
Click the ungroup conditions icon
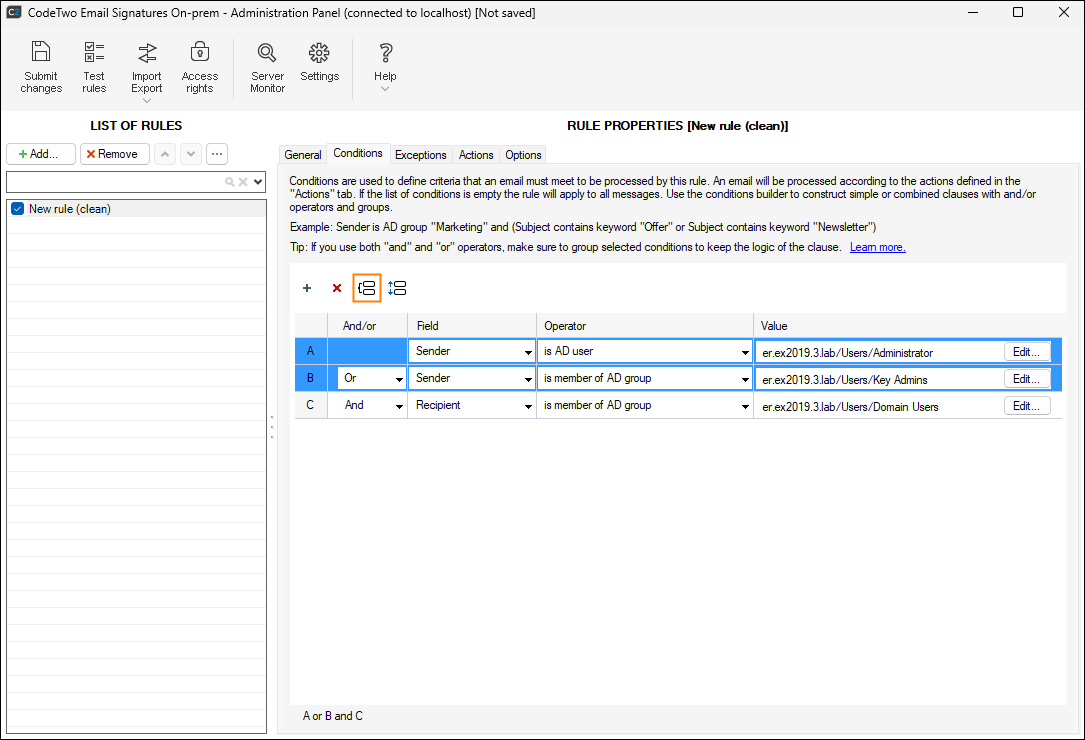pyautogui.click(x=397, y=288)
